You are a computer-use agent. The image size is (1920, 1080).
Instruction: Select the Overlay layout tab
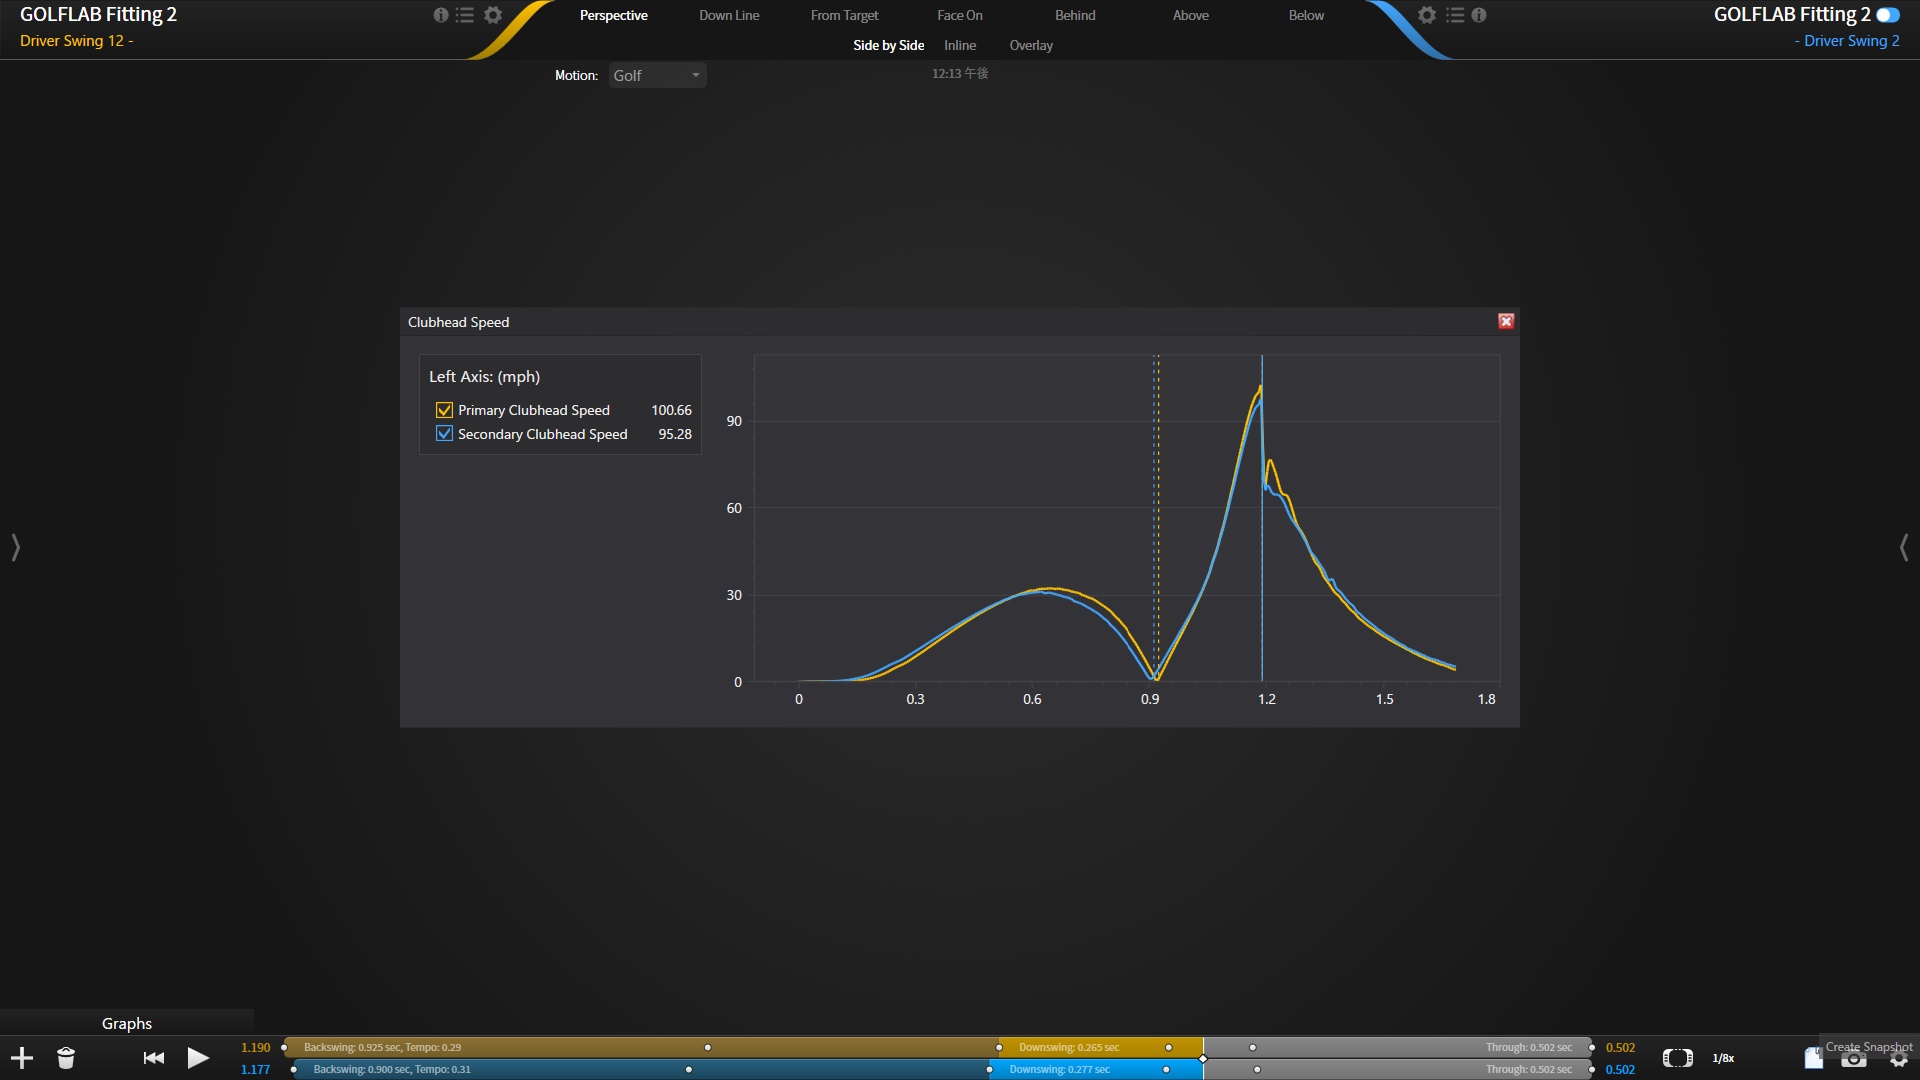click(1031, 45)
